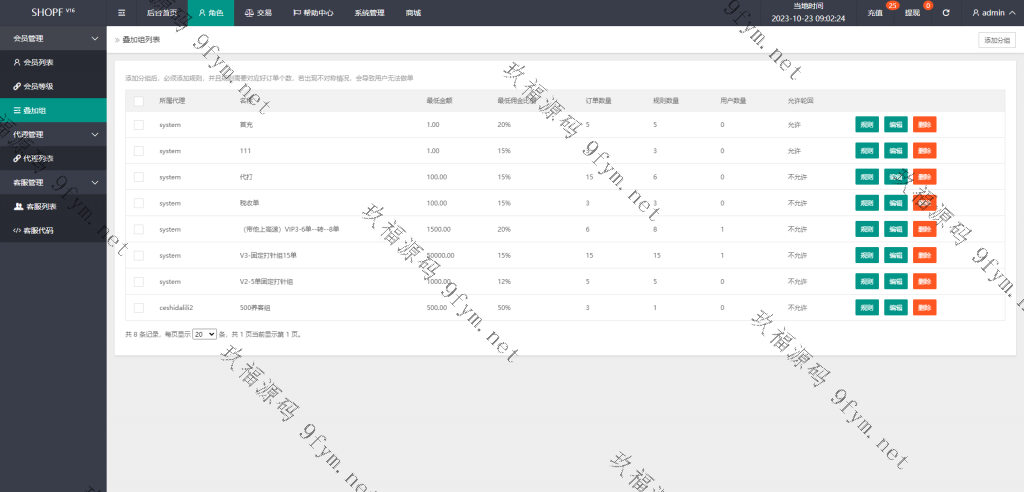Click the SHOPF V16 logo

(53, 12)
